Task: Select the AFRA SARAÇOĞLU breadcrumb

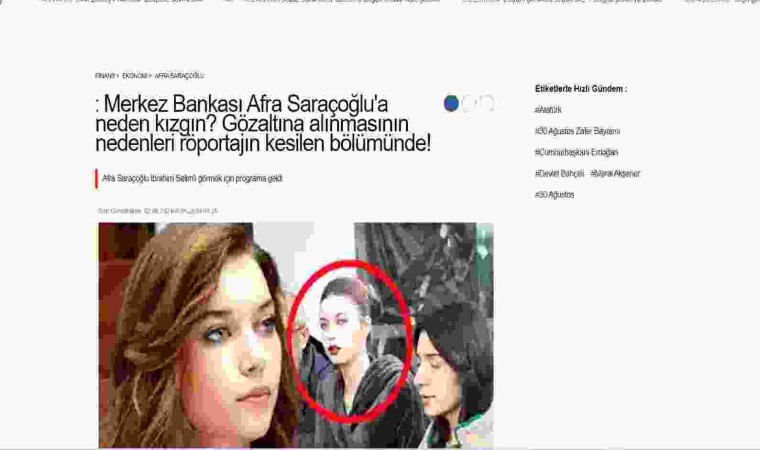Action: click(180, 76)
